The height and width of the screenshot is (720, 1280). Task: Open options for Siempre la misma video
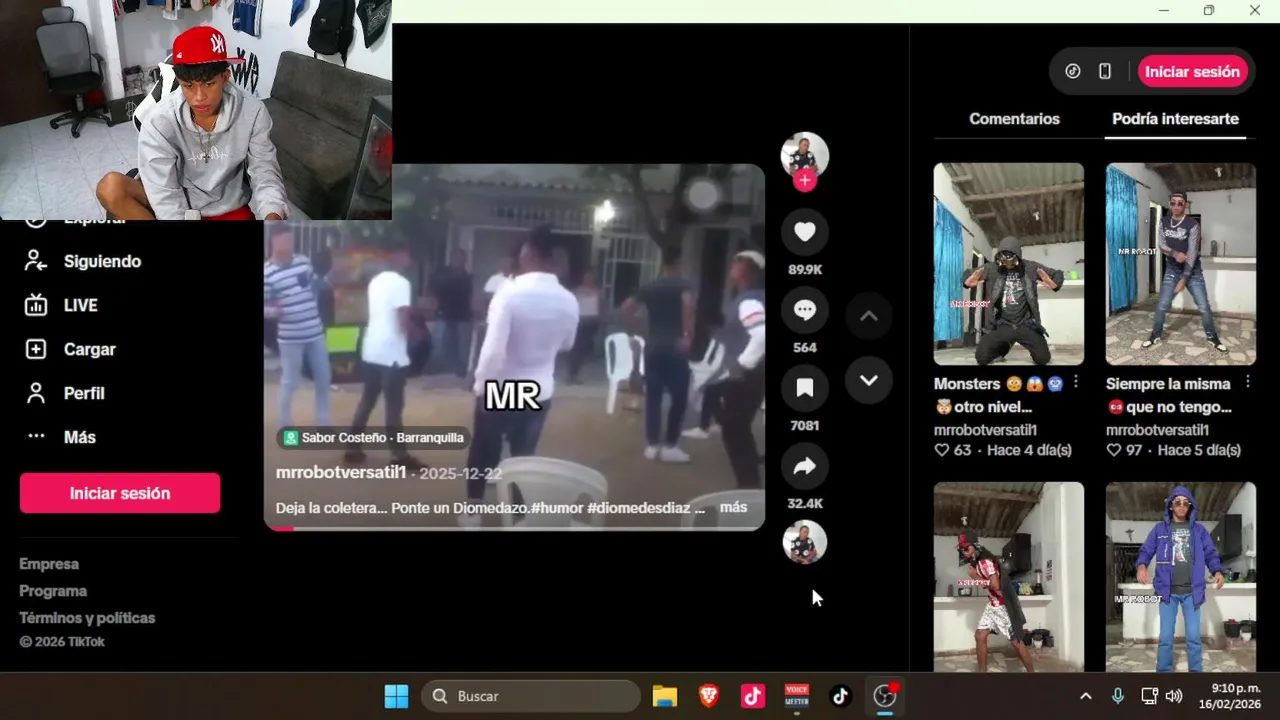1248,382
